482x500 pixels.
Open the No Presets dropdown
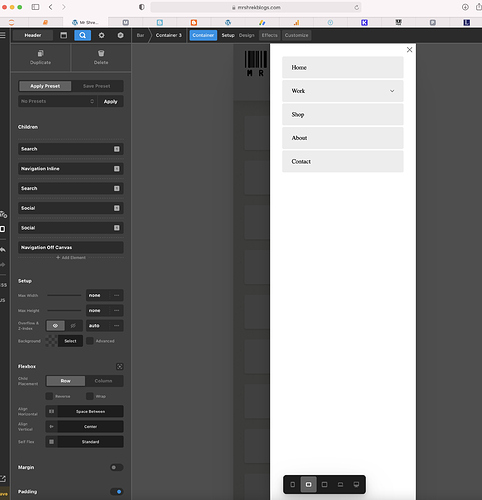(57, 101)
